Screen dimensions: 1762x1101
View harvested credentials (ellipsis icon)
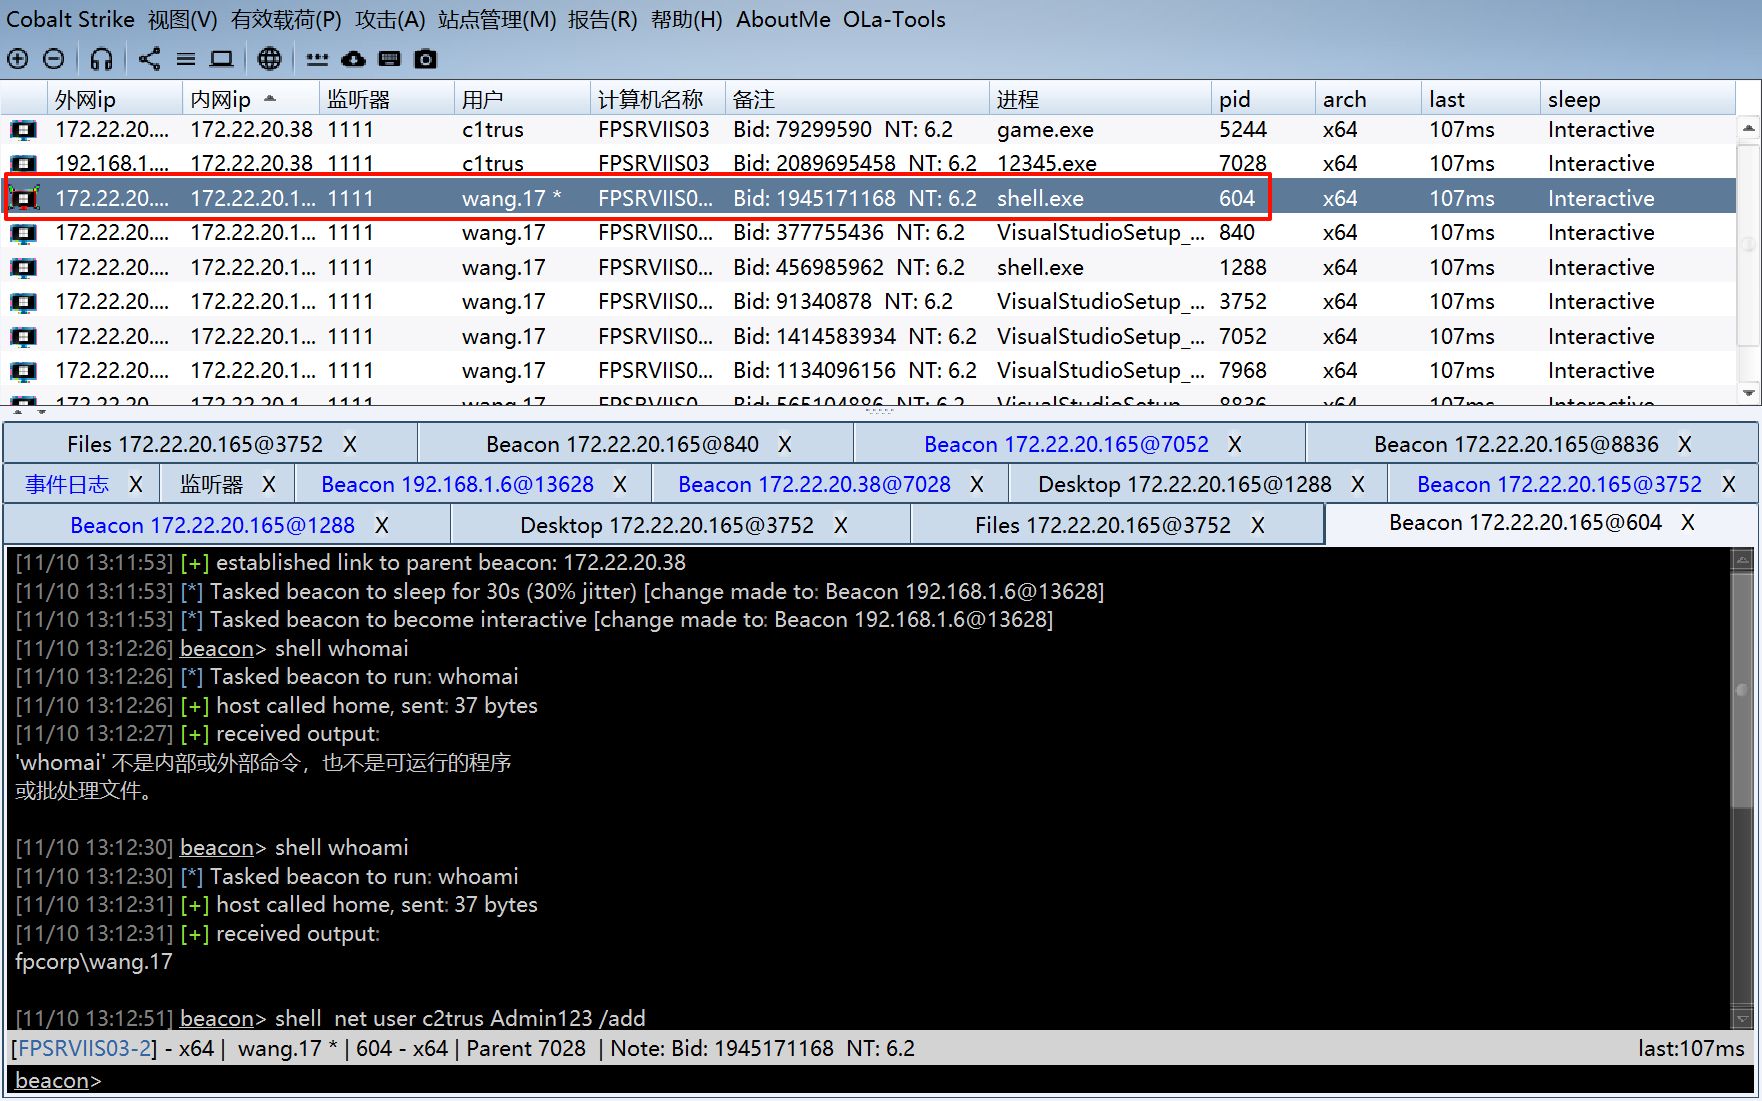(x=317, y=59)
